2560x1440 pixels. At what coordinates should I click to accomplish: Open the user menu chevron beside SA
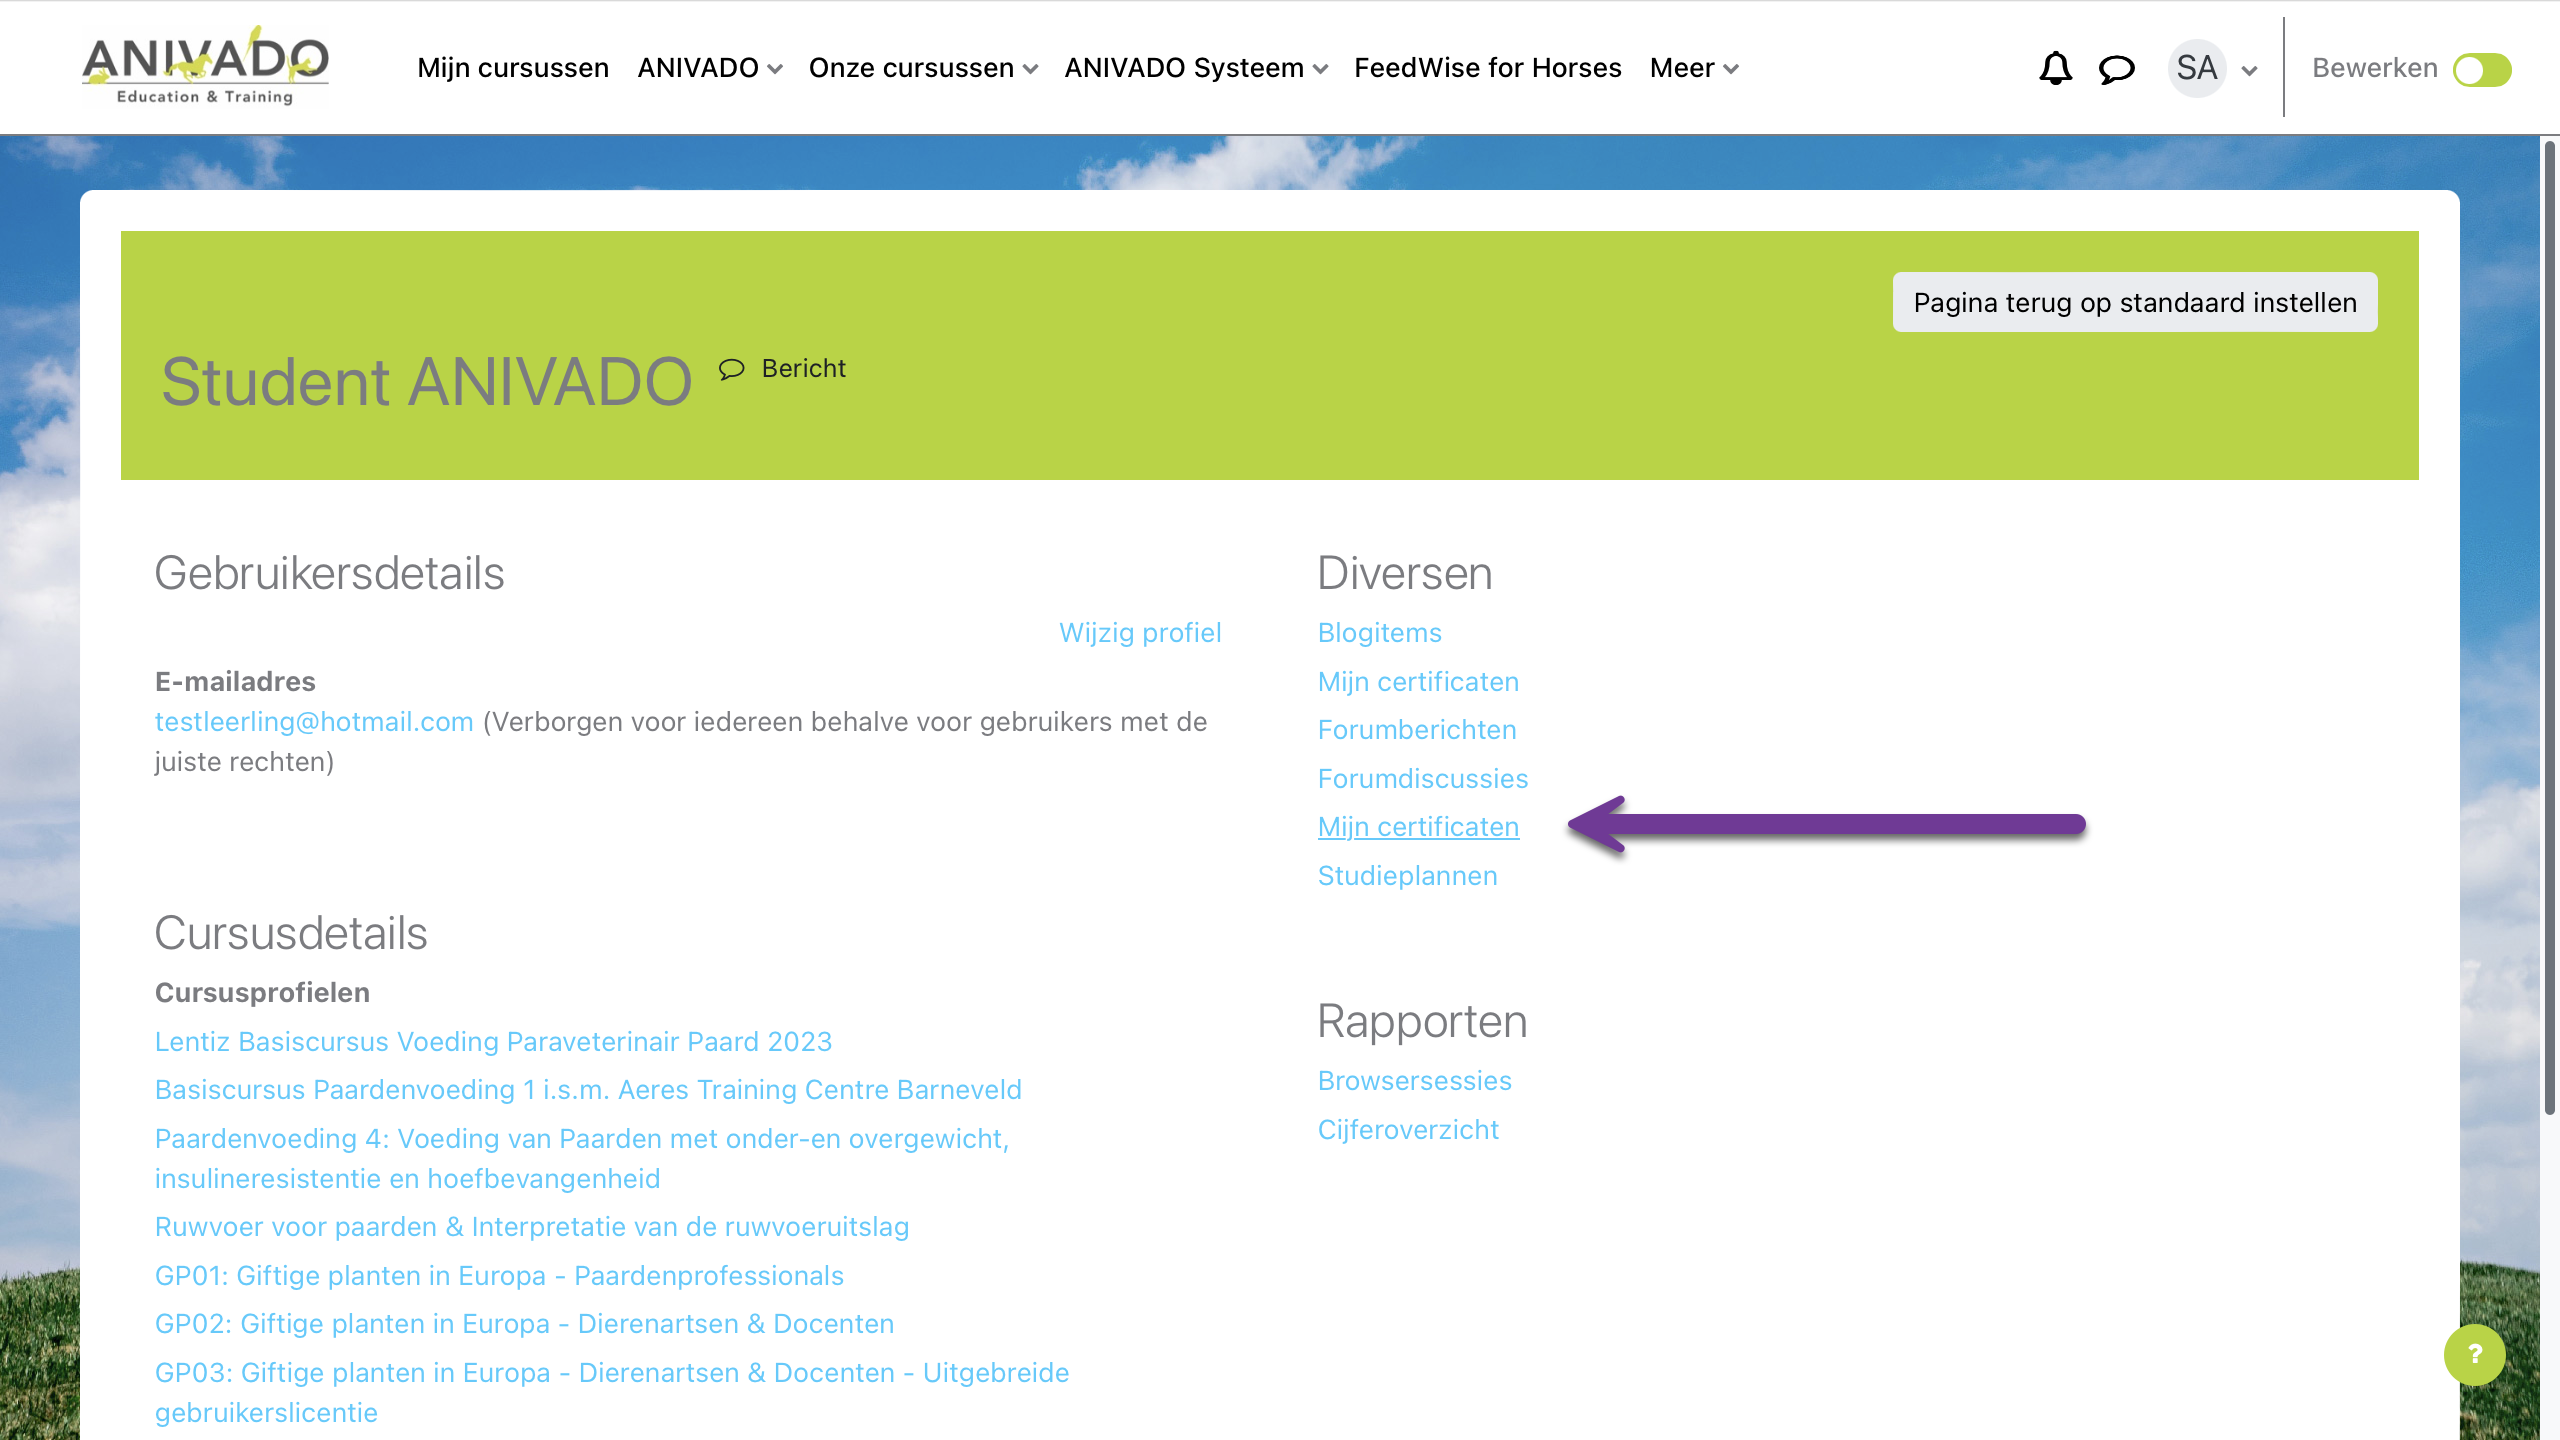pos(2250,70)
